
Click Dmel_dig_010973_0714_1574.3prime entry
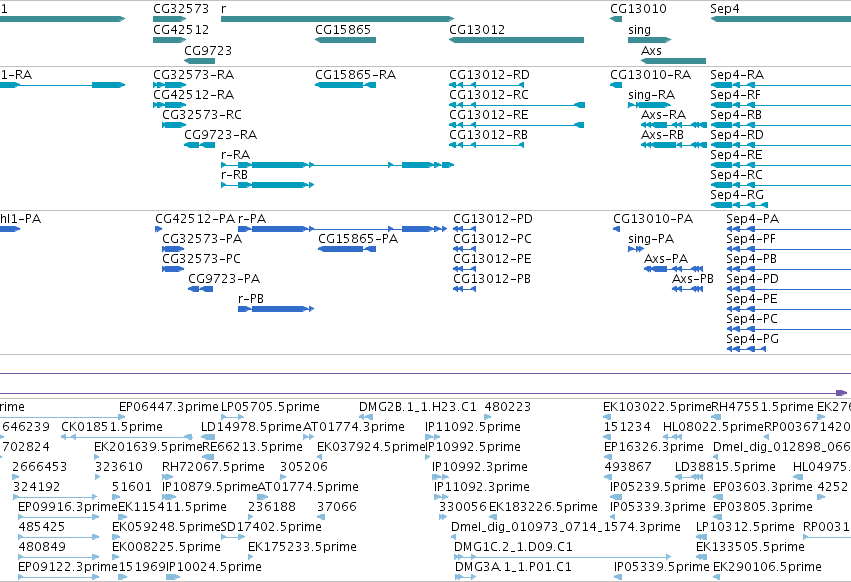[x=566, y=527]
